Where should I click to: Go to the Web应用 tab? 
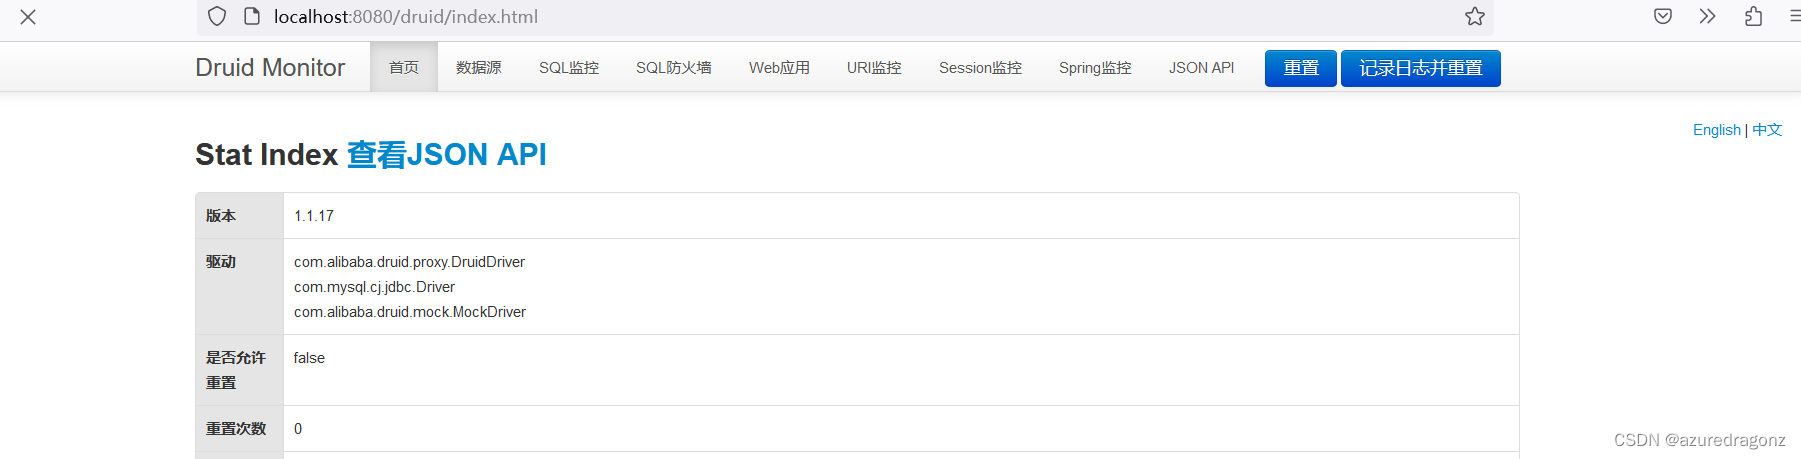pyautogui.click(x=779, y=67)
